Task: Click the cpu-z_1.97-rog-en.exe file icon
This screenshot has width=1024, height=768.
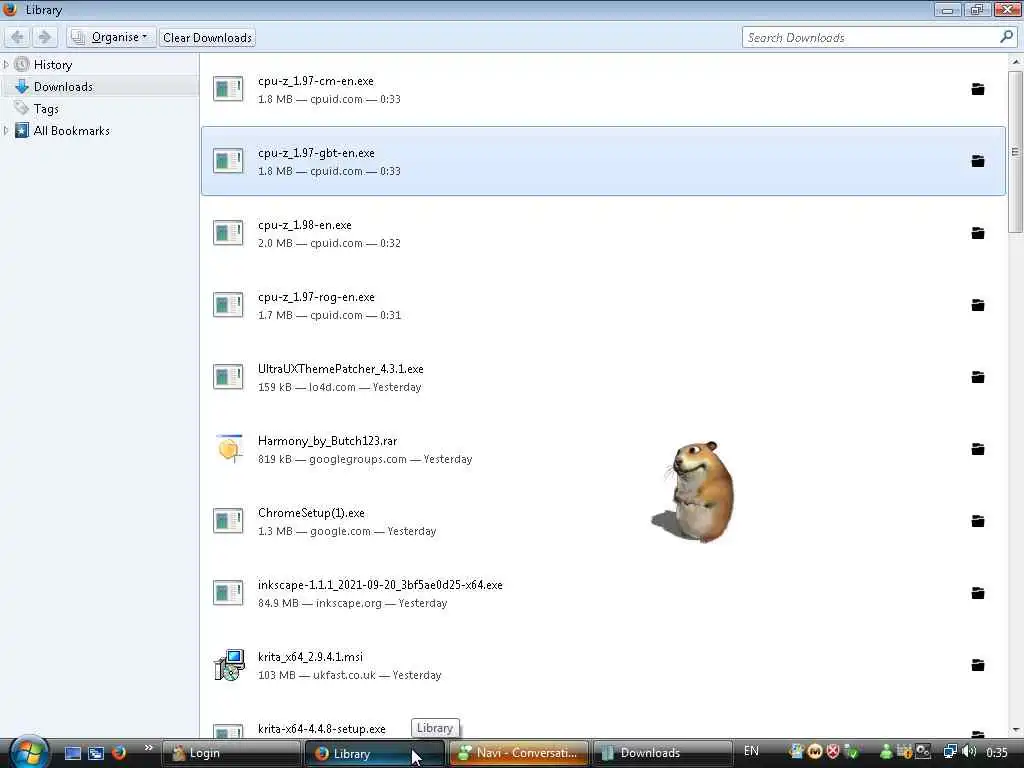Action: [228, 305]
